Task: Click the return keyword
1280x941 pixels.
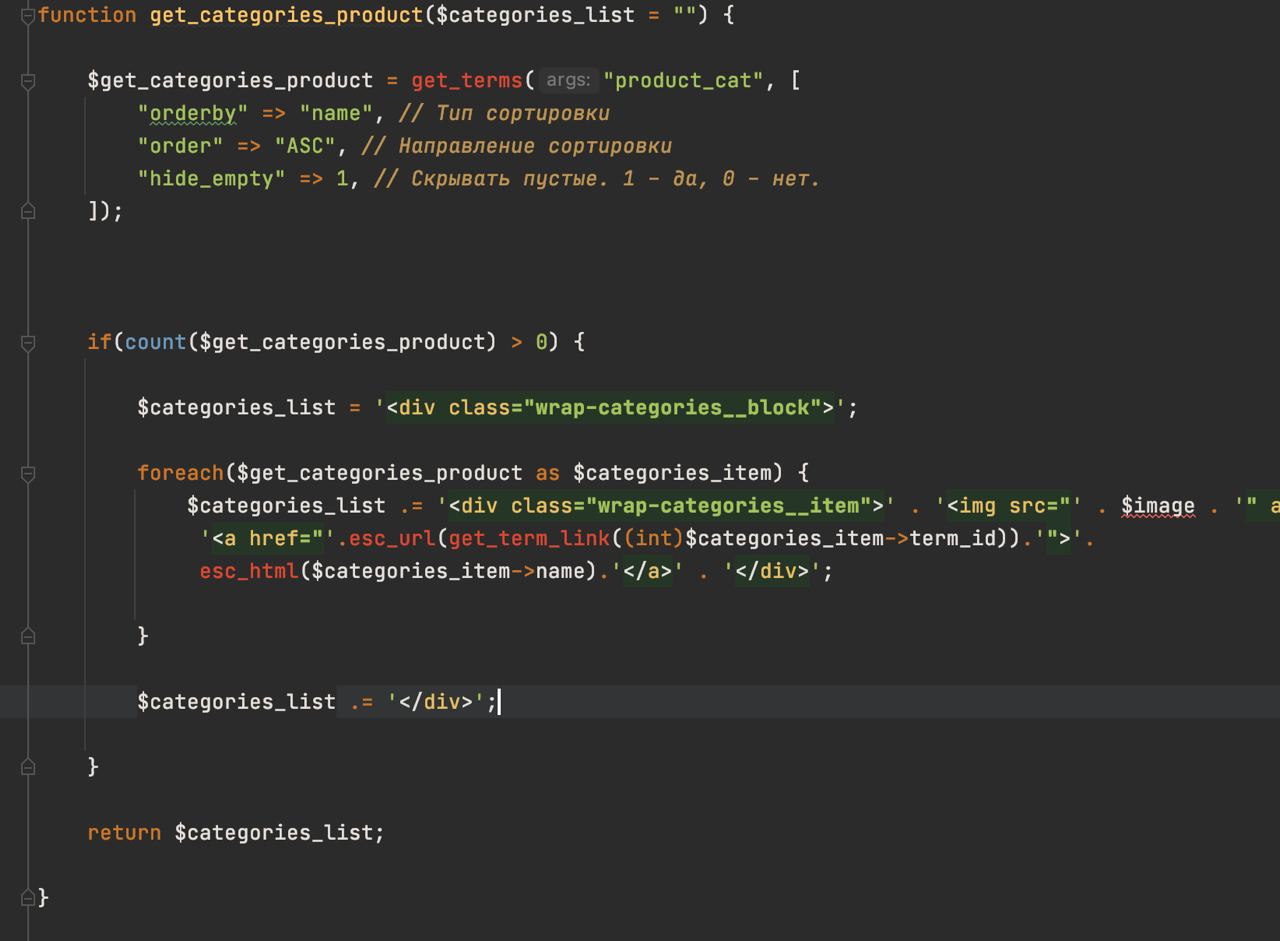Action: tap(124, 832)
